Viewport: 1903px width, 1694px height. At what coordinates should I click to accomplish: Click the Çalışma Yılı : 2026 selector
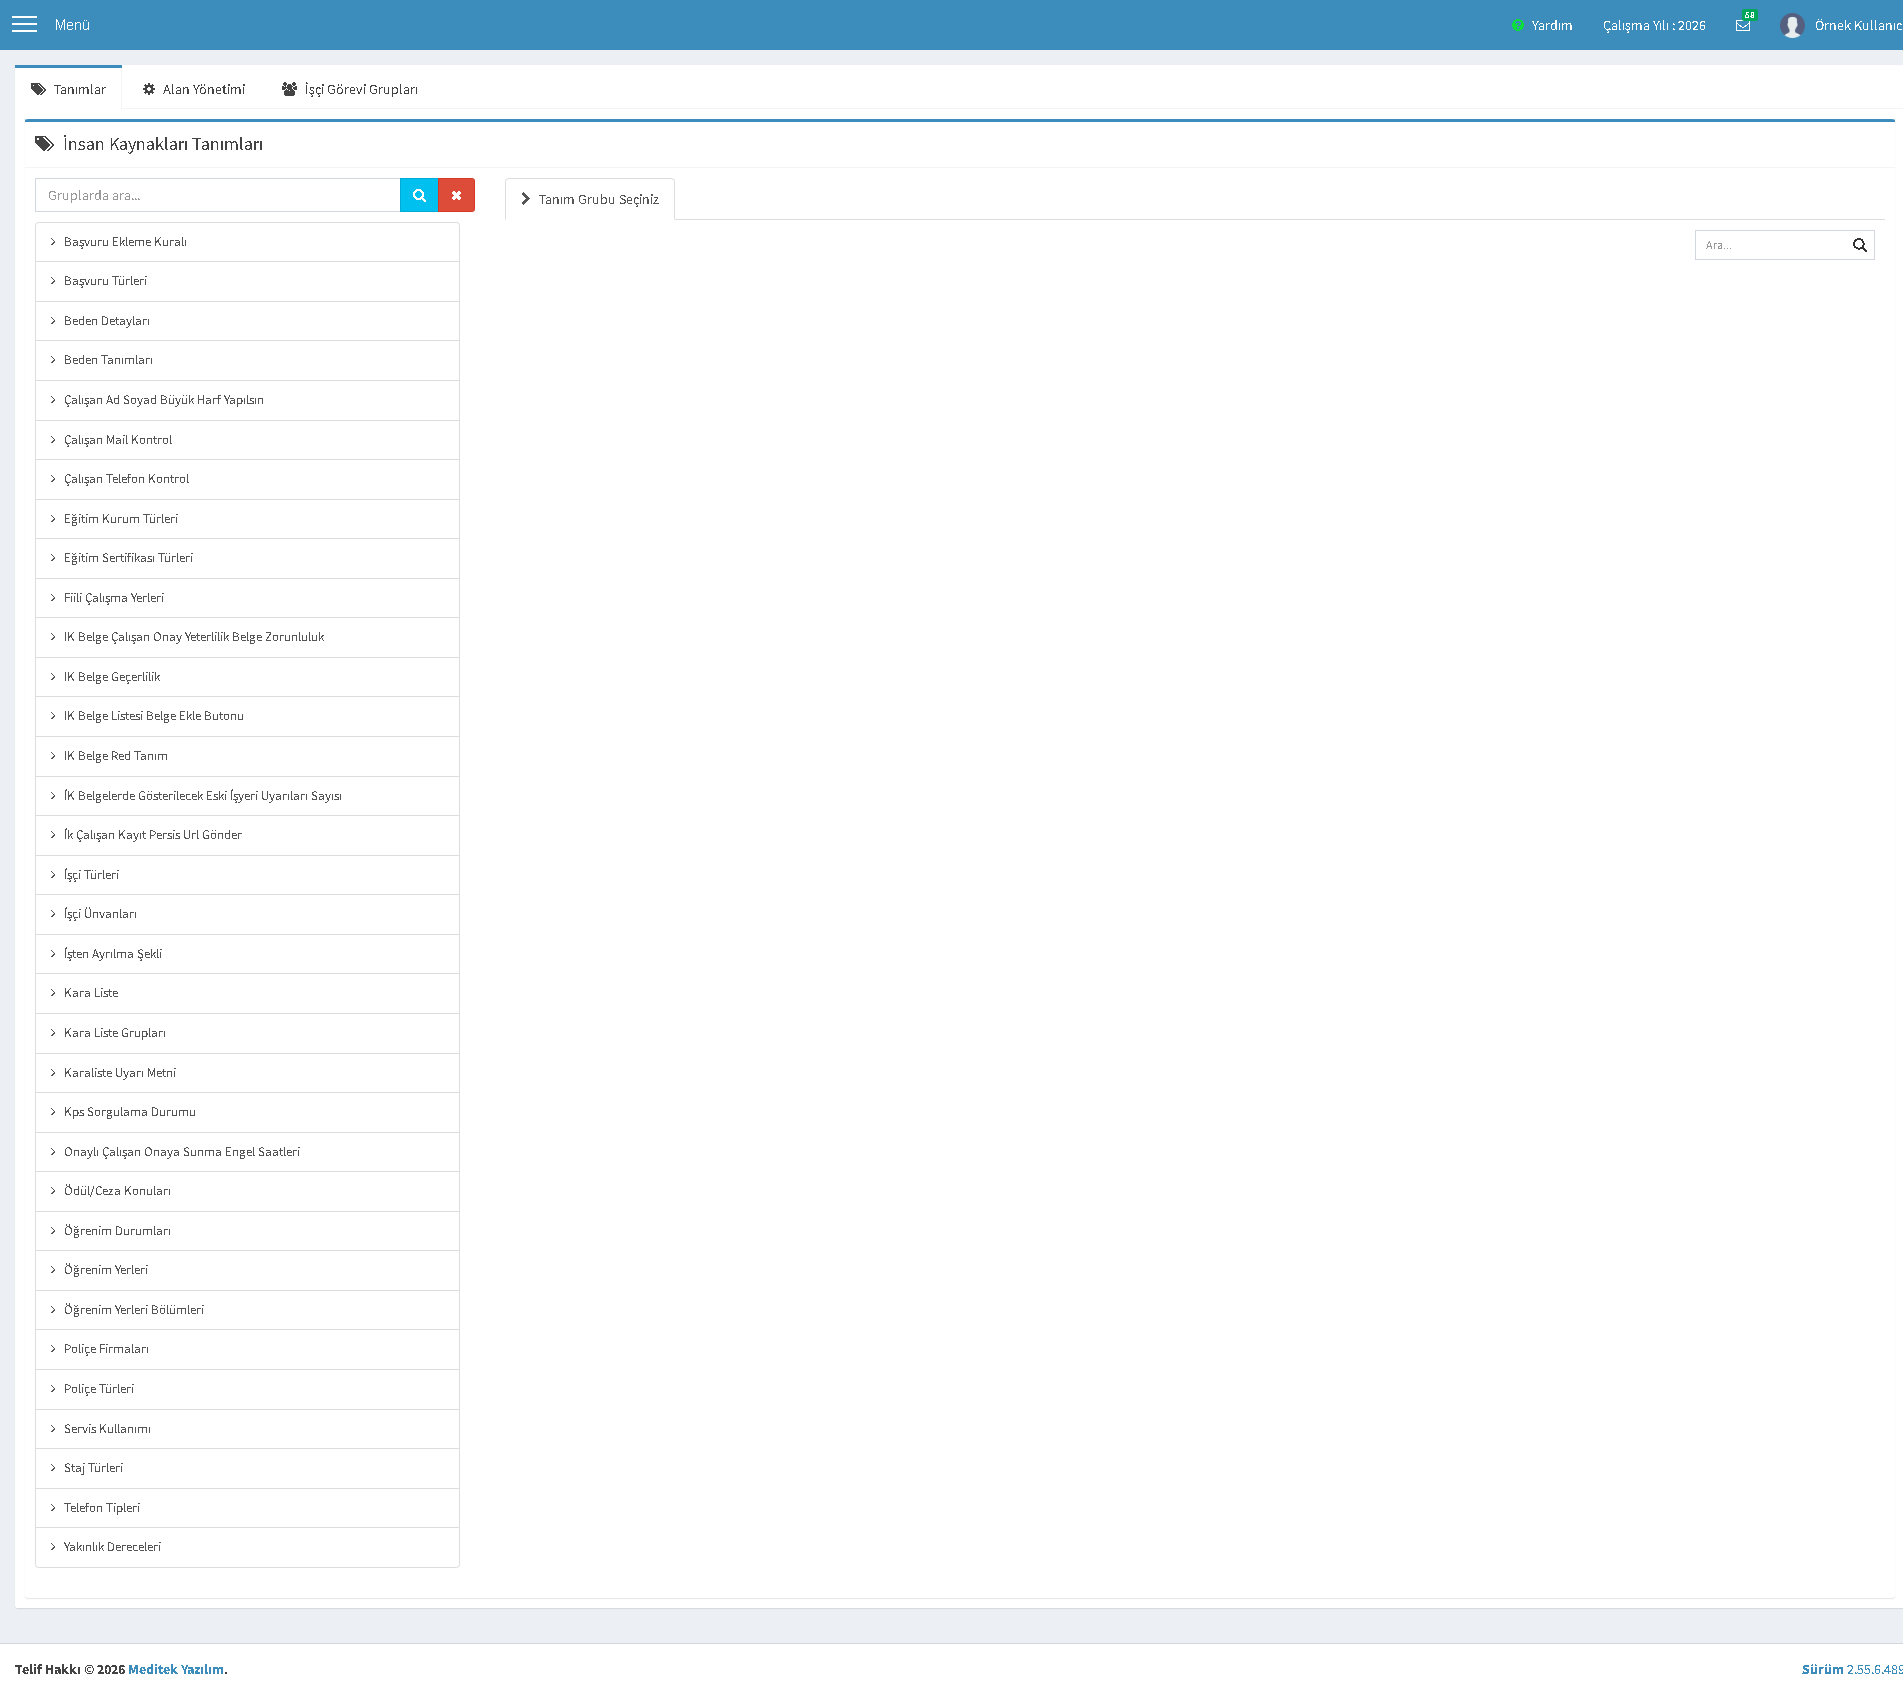1654,25
